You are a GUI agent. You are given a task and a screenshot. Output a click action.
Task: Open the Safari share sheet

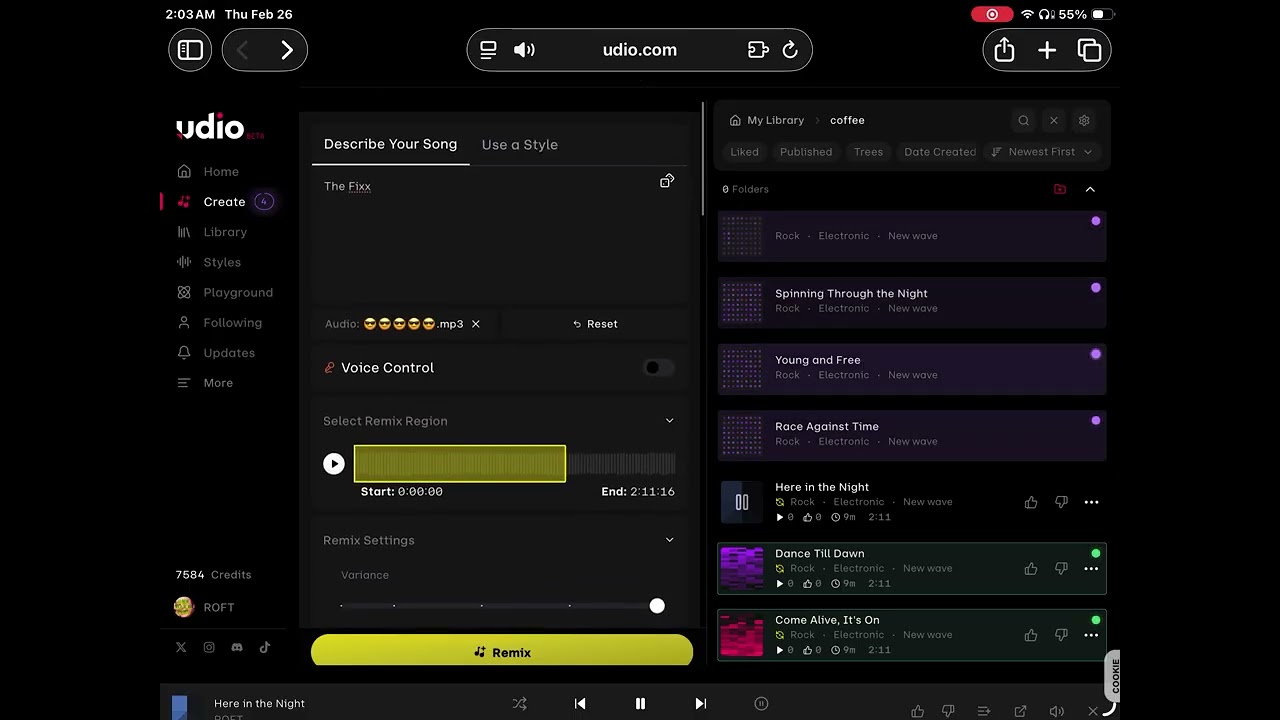pos(1004,50)
